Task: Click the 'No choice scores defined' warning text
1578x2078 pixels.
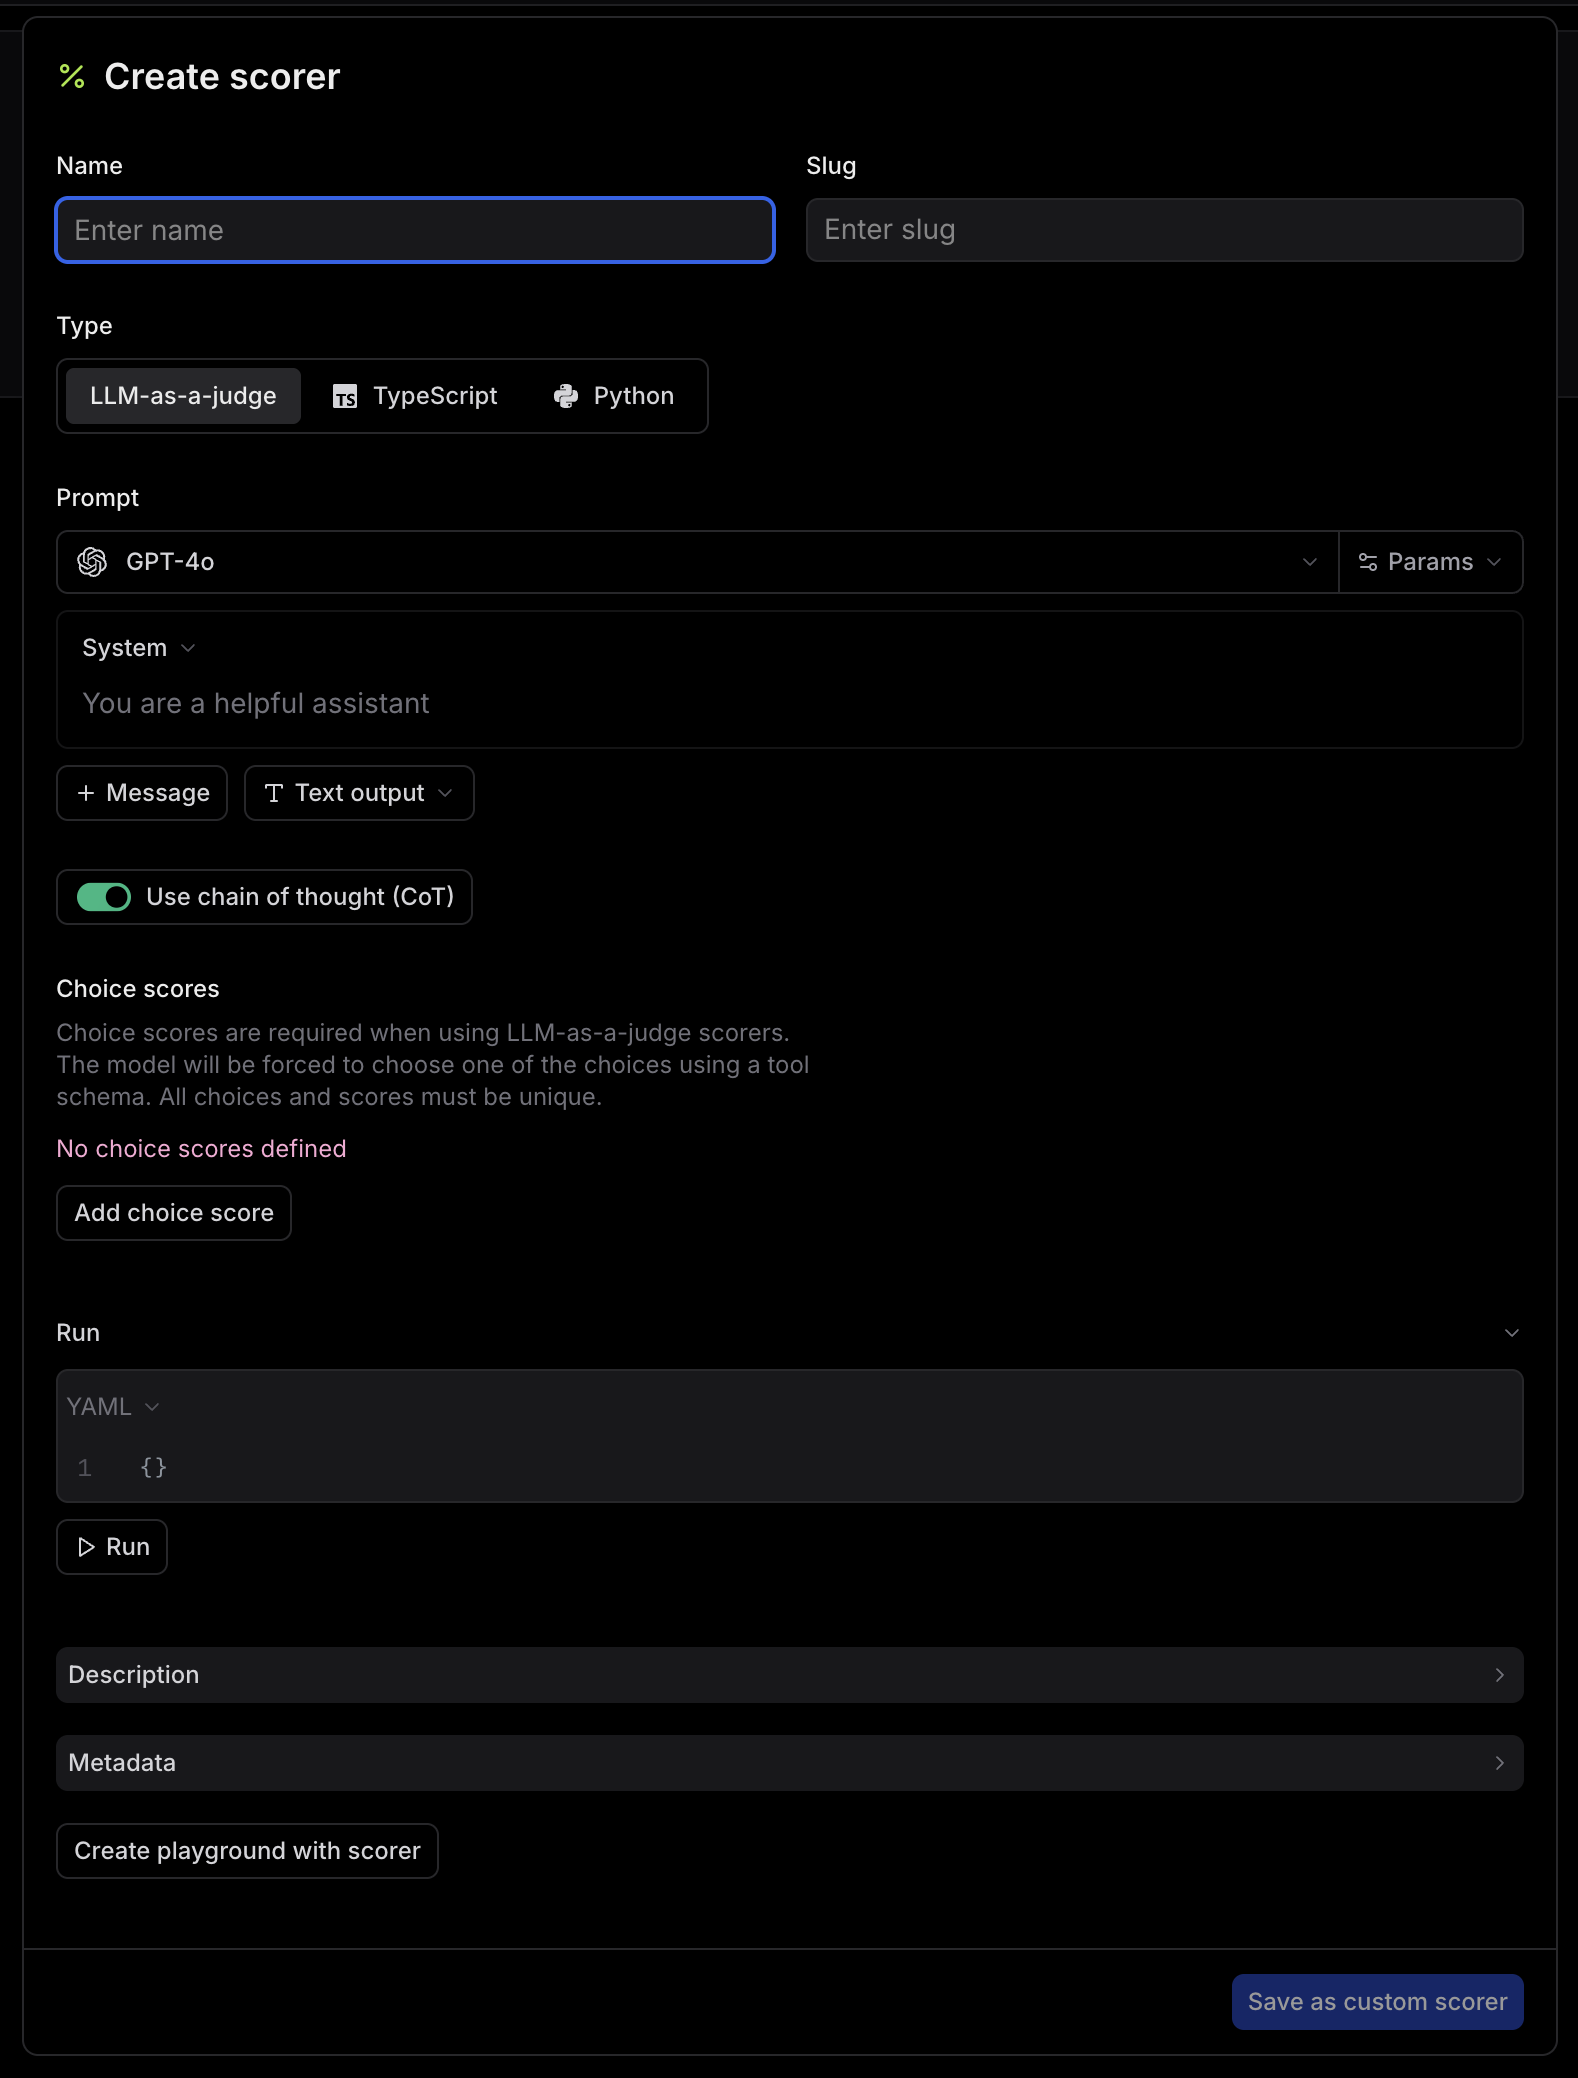Action: [201, 1149]
